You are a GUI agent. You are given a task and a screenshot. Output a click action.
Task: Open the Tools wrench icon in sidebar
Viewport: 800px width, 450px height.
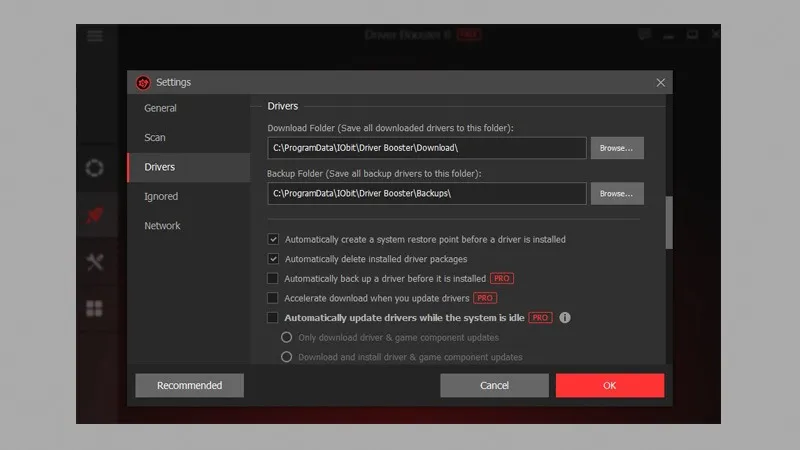click(94, 262)
